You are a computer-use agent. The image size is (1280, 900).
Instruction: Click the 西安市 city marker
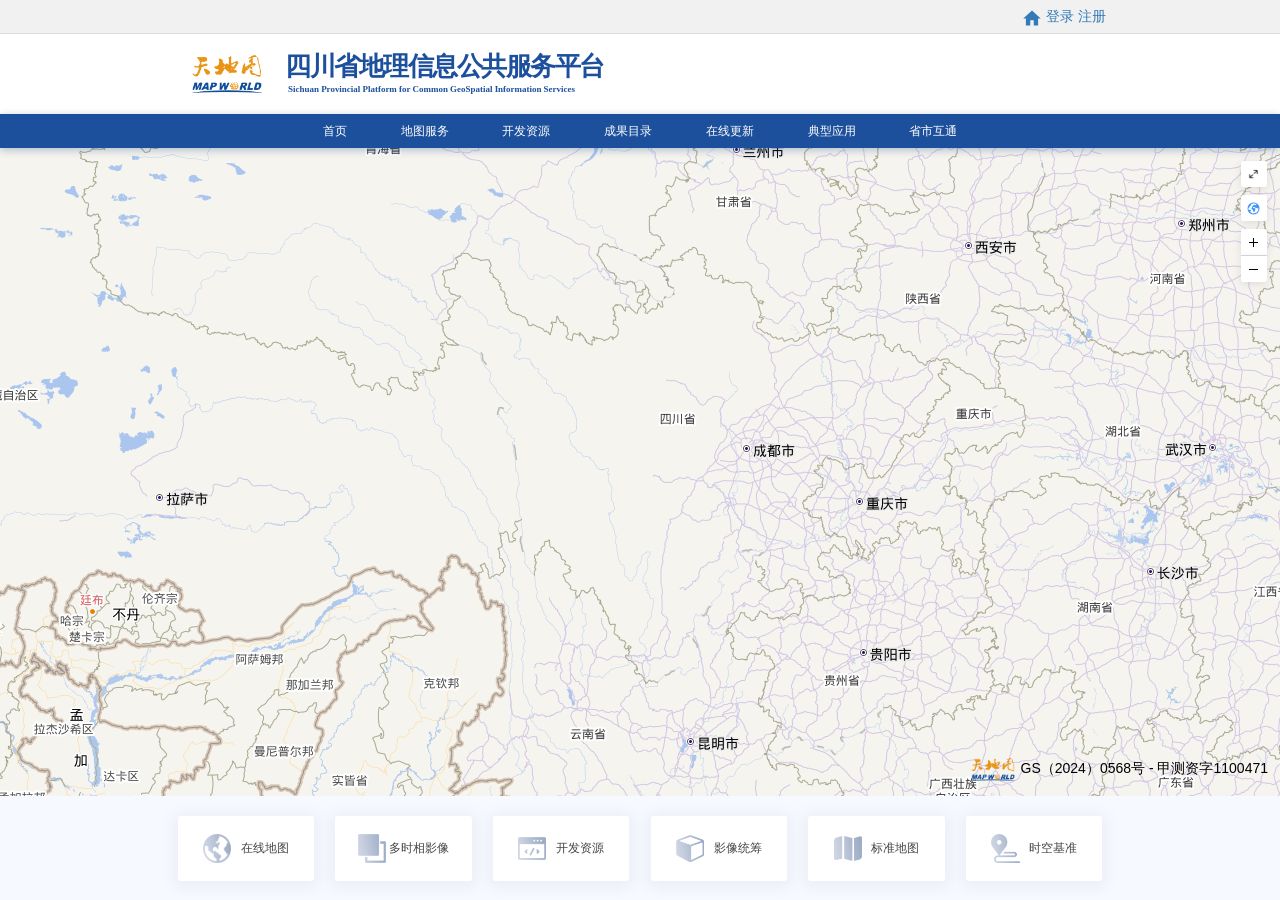[x=968, y=246]
